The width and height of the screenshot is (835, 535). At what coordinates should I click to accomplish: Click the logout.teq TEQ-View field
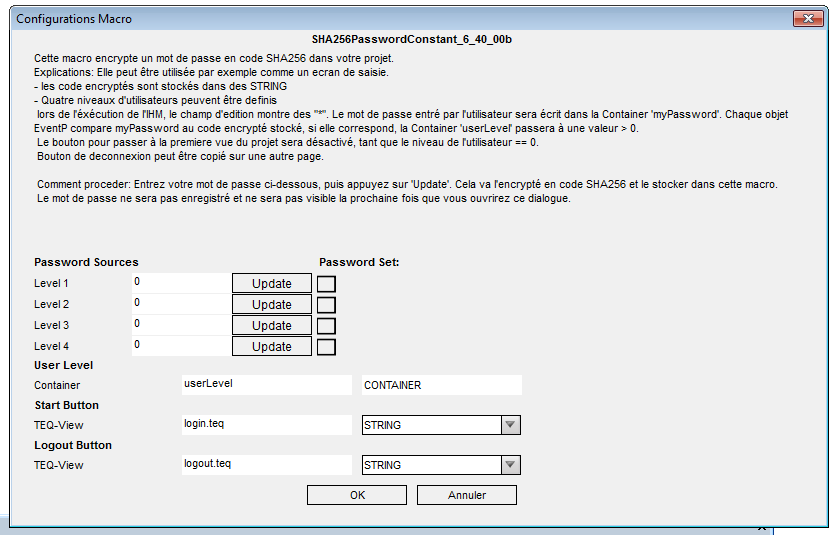266,464
